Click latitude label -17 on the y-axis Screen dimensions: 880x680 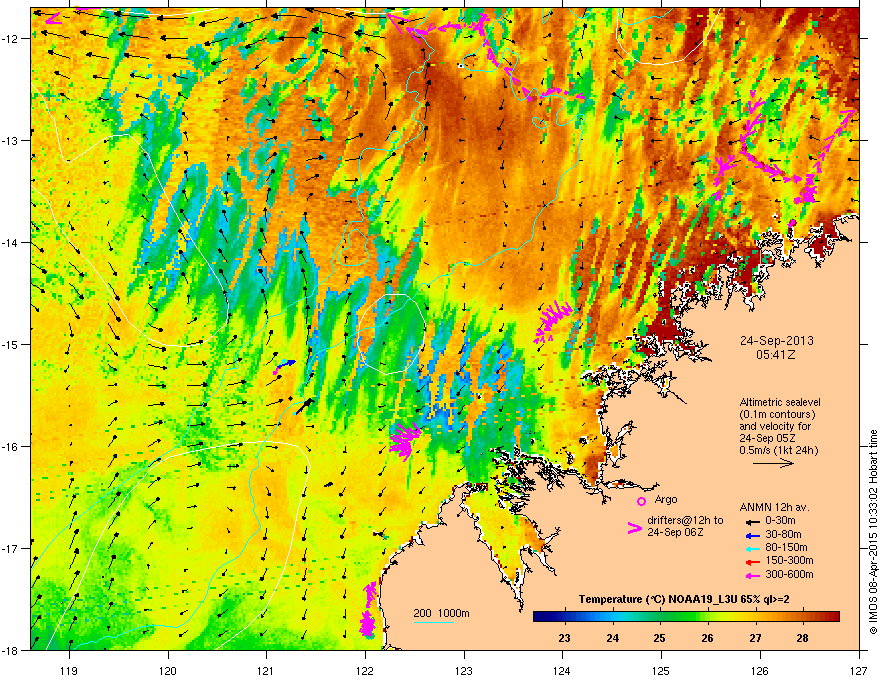pyautogui.click(x=11, y=548)
